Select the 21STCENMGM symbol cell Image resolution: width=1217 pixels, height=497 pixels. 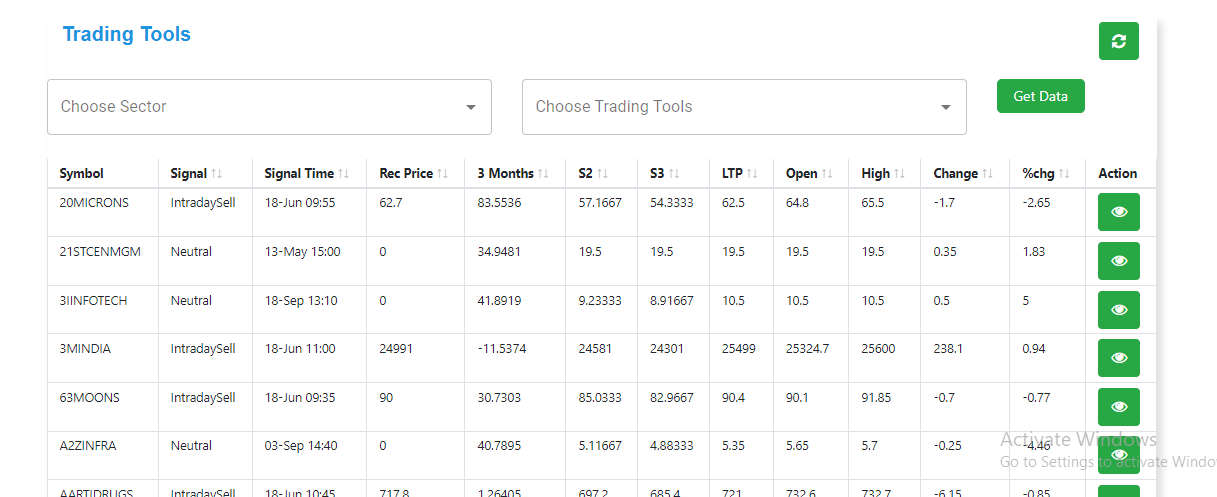[100, 252]
